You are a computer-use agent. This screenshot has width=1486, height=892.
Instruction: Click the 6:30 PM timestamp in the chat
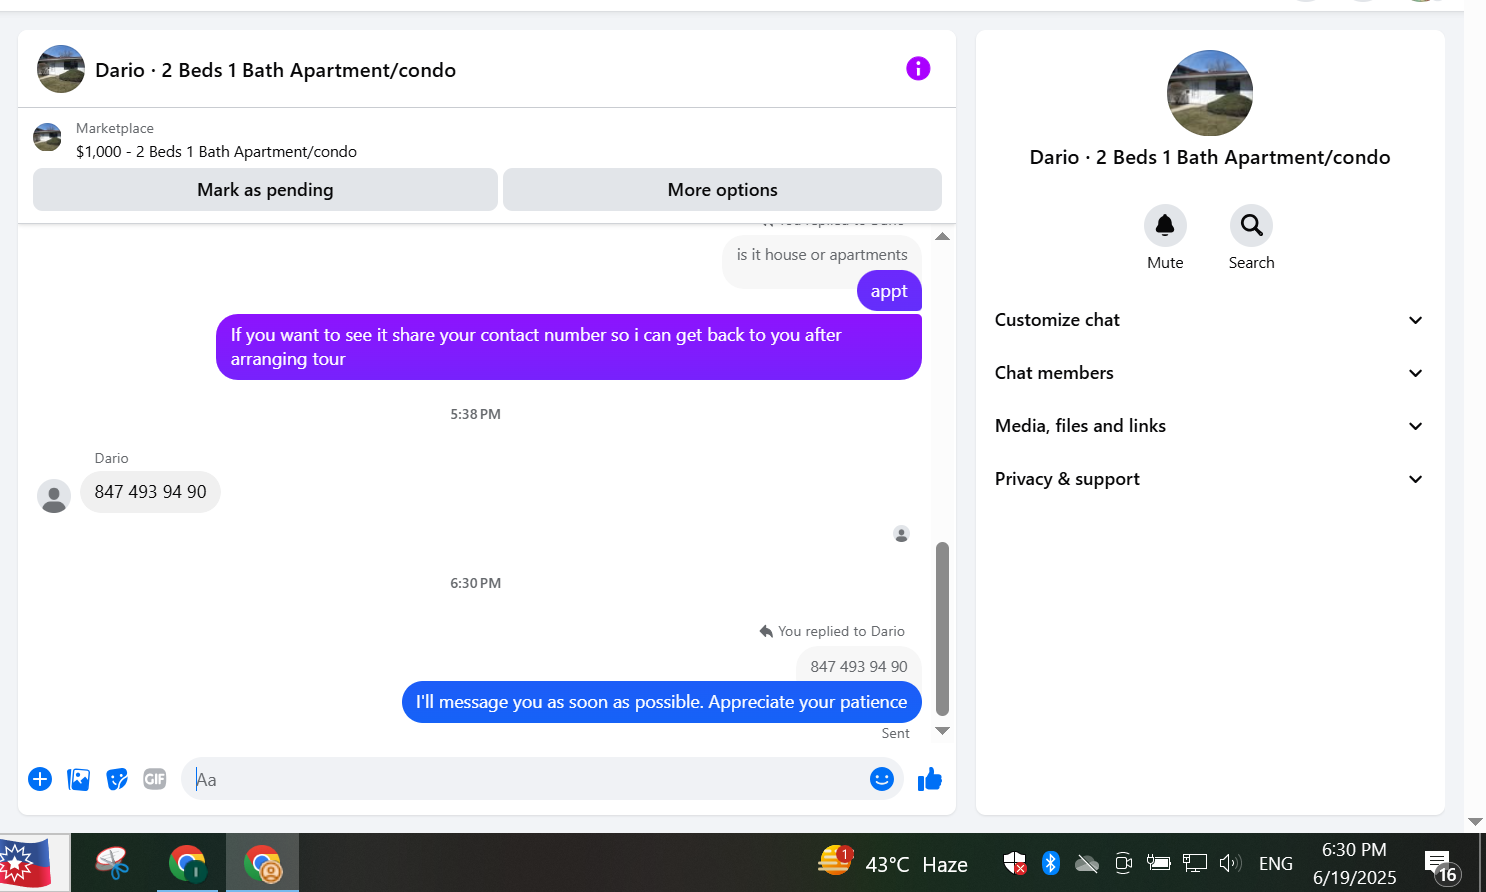475,583
